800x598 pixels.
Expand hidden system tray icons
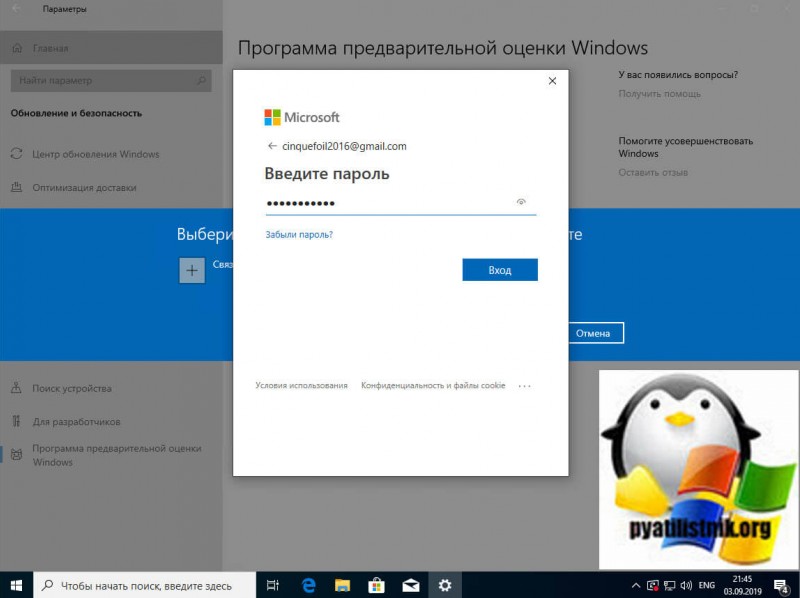(x=636, y=585)
